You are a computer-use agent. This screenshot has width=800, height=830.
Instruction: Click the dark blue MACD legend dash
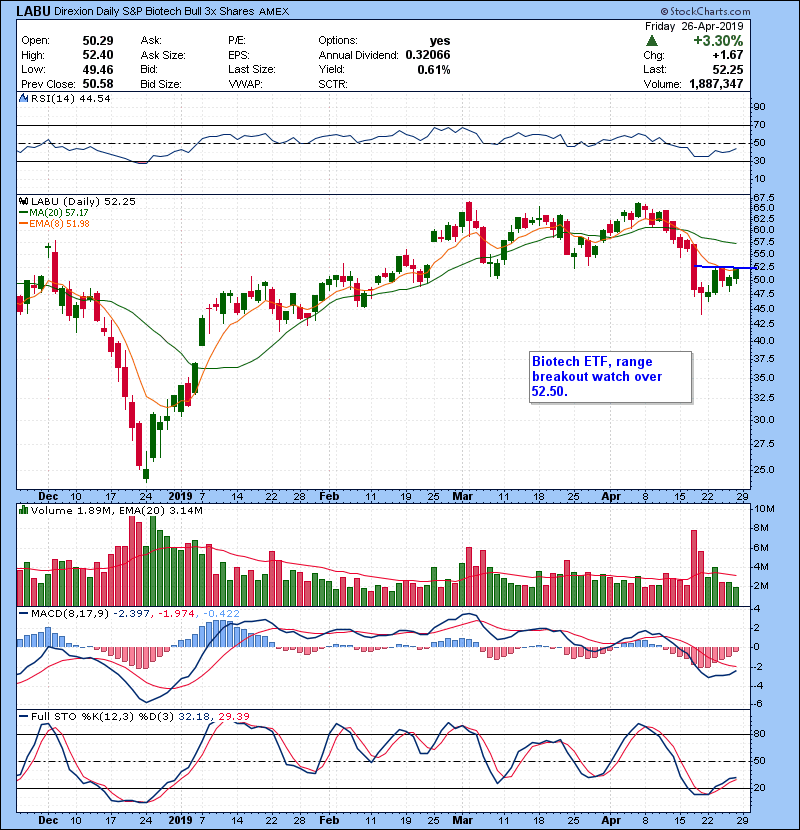point(23,614)
